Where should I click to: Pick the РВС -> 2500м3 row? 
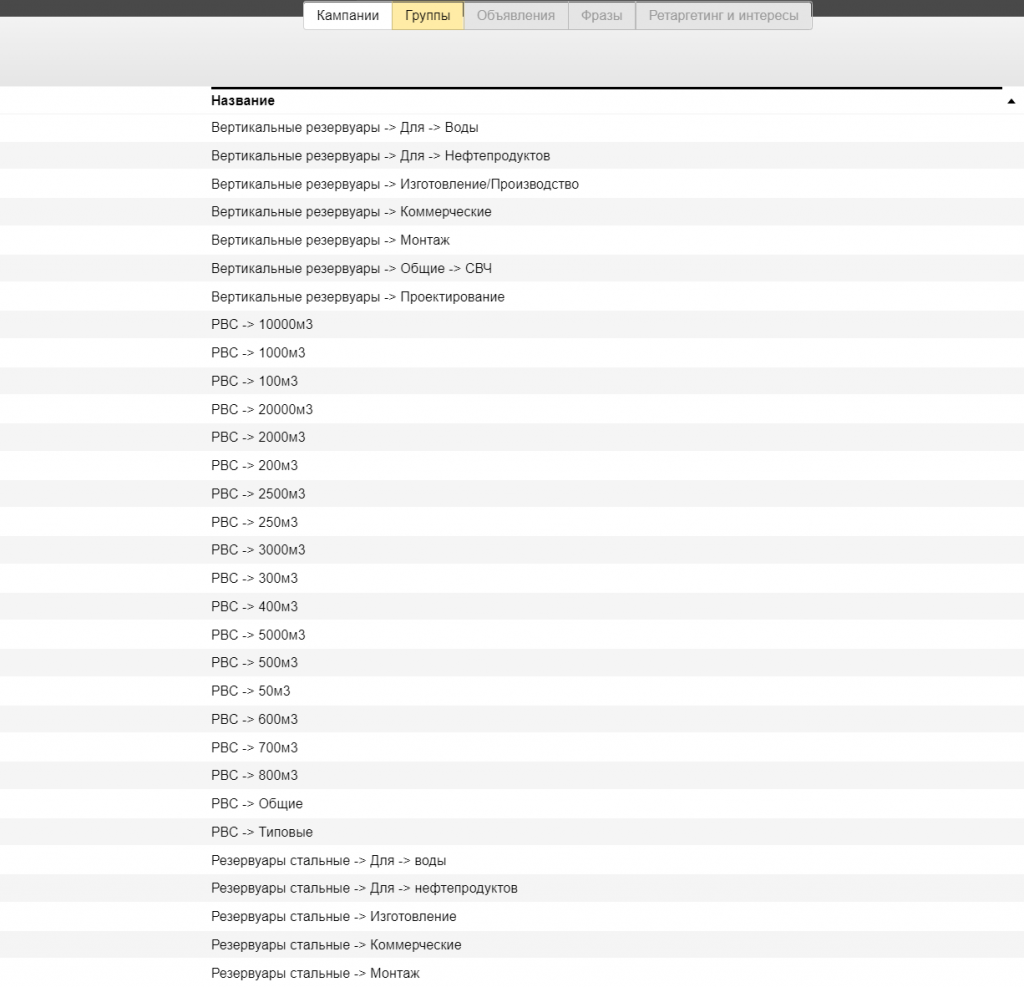coord(258,494)
